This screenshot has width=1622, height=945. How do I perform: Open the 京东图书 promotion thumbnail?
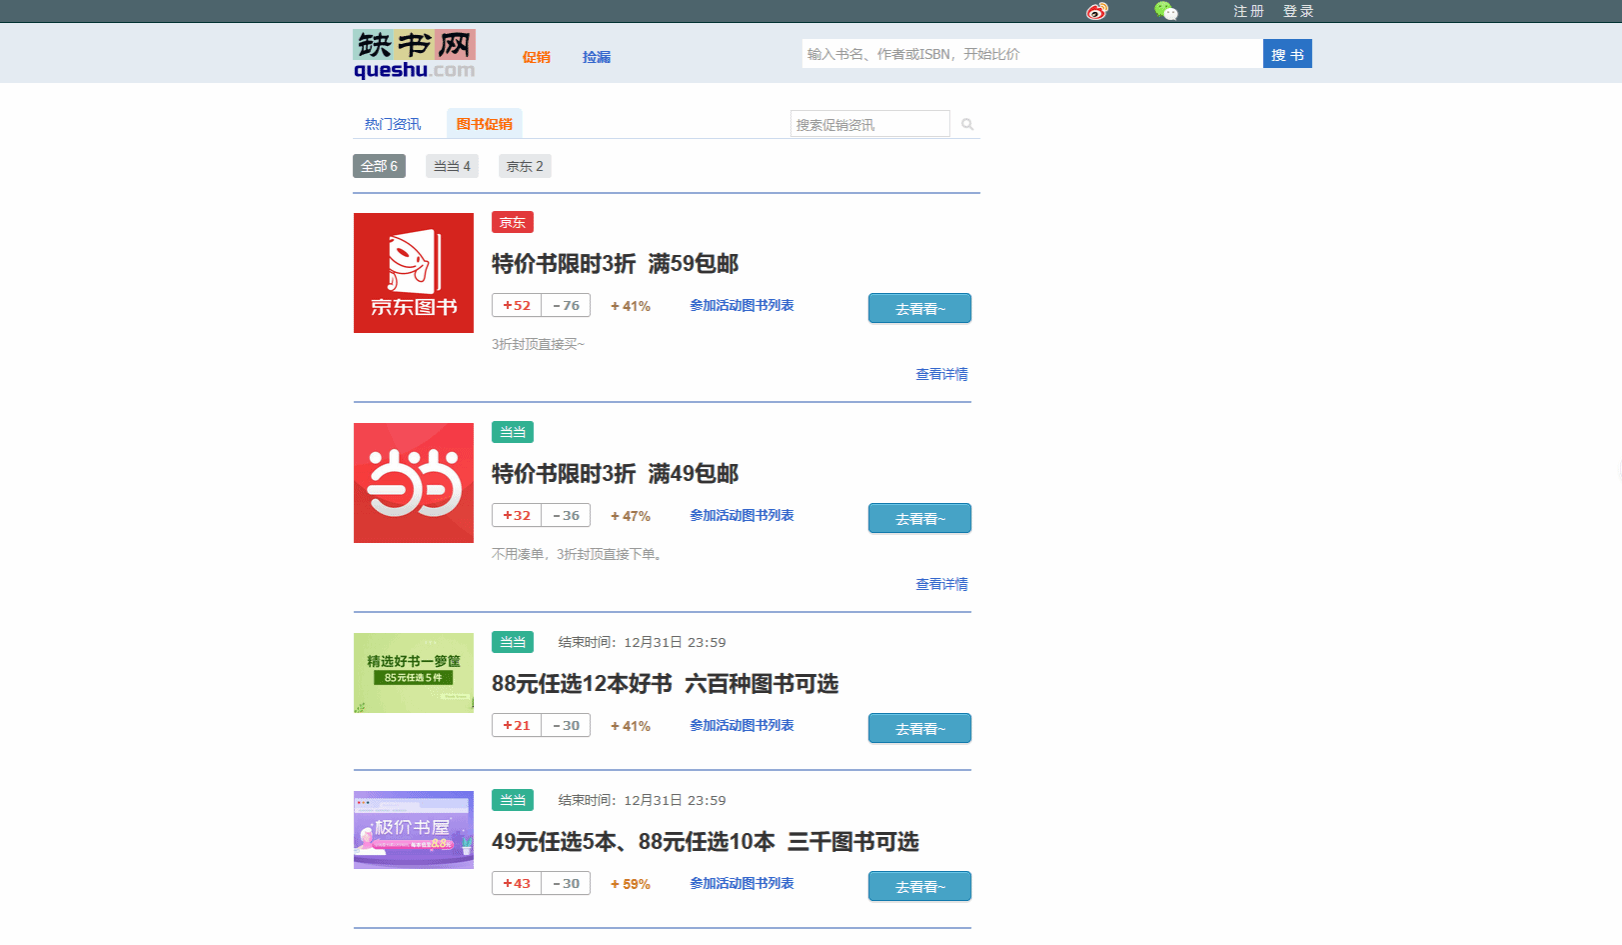click(x=413, y=273)
